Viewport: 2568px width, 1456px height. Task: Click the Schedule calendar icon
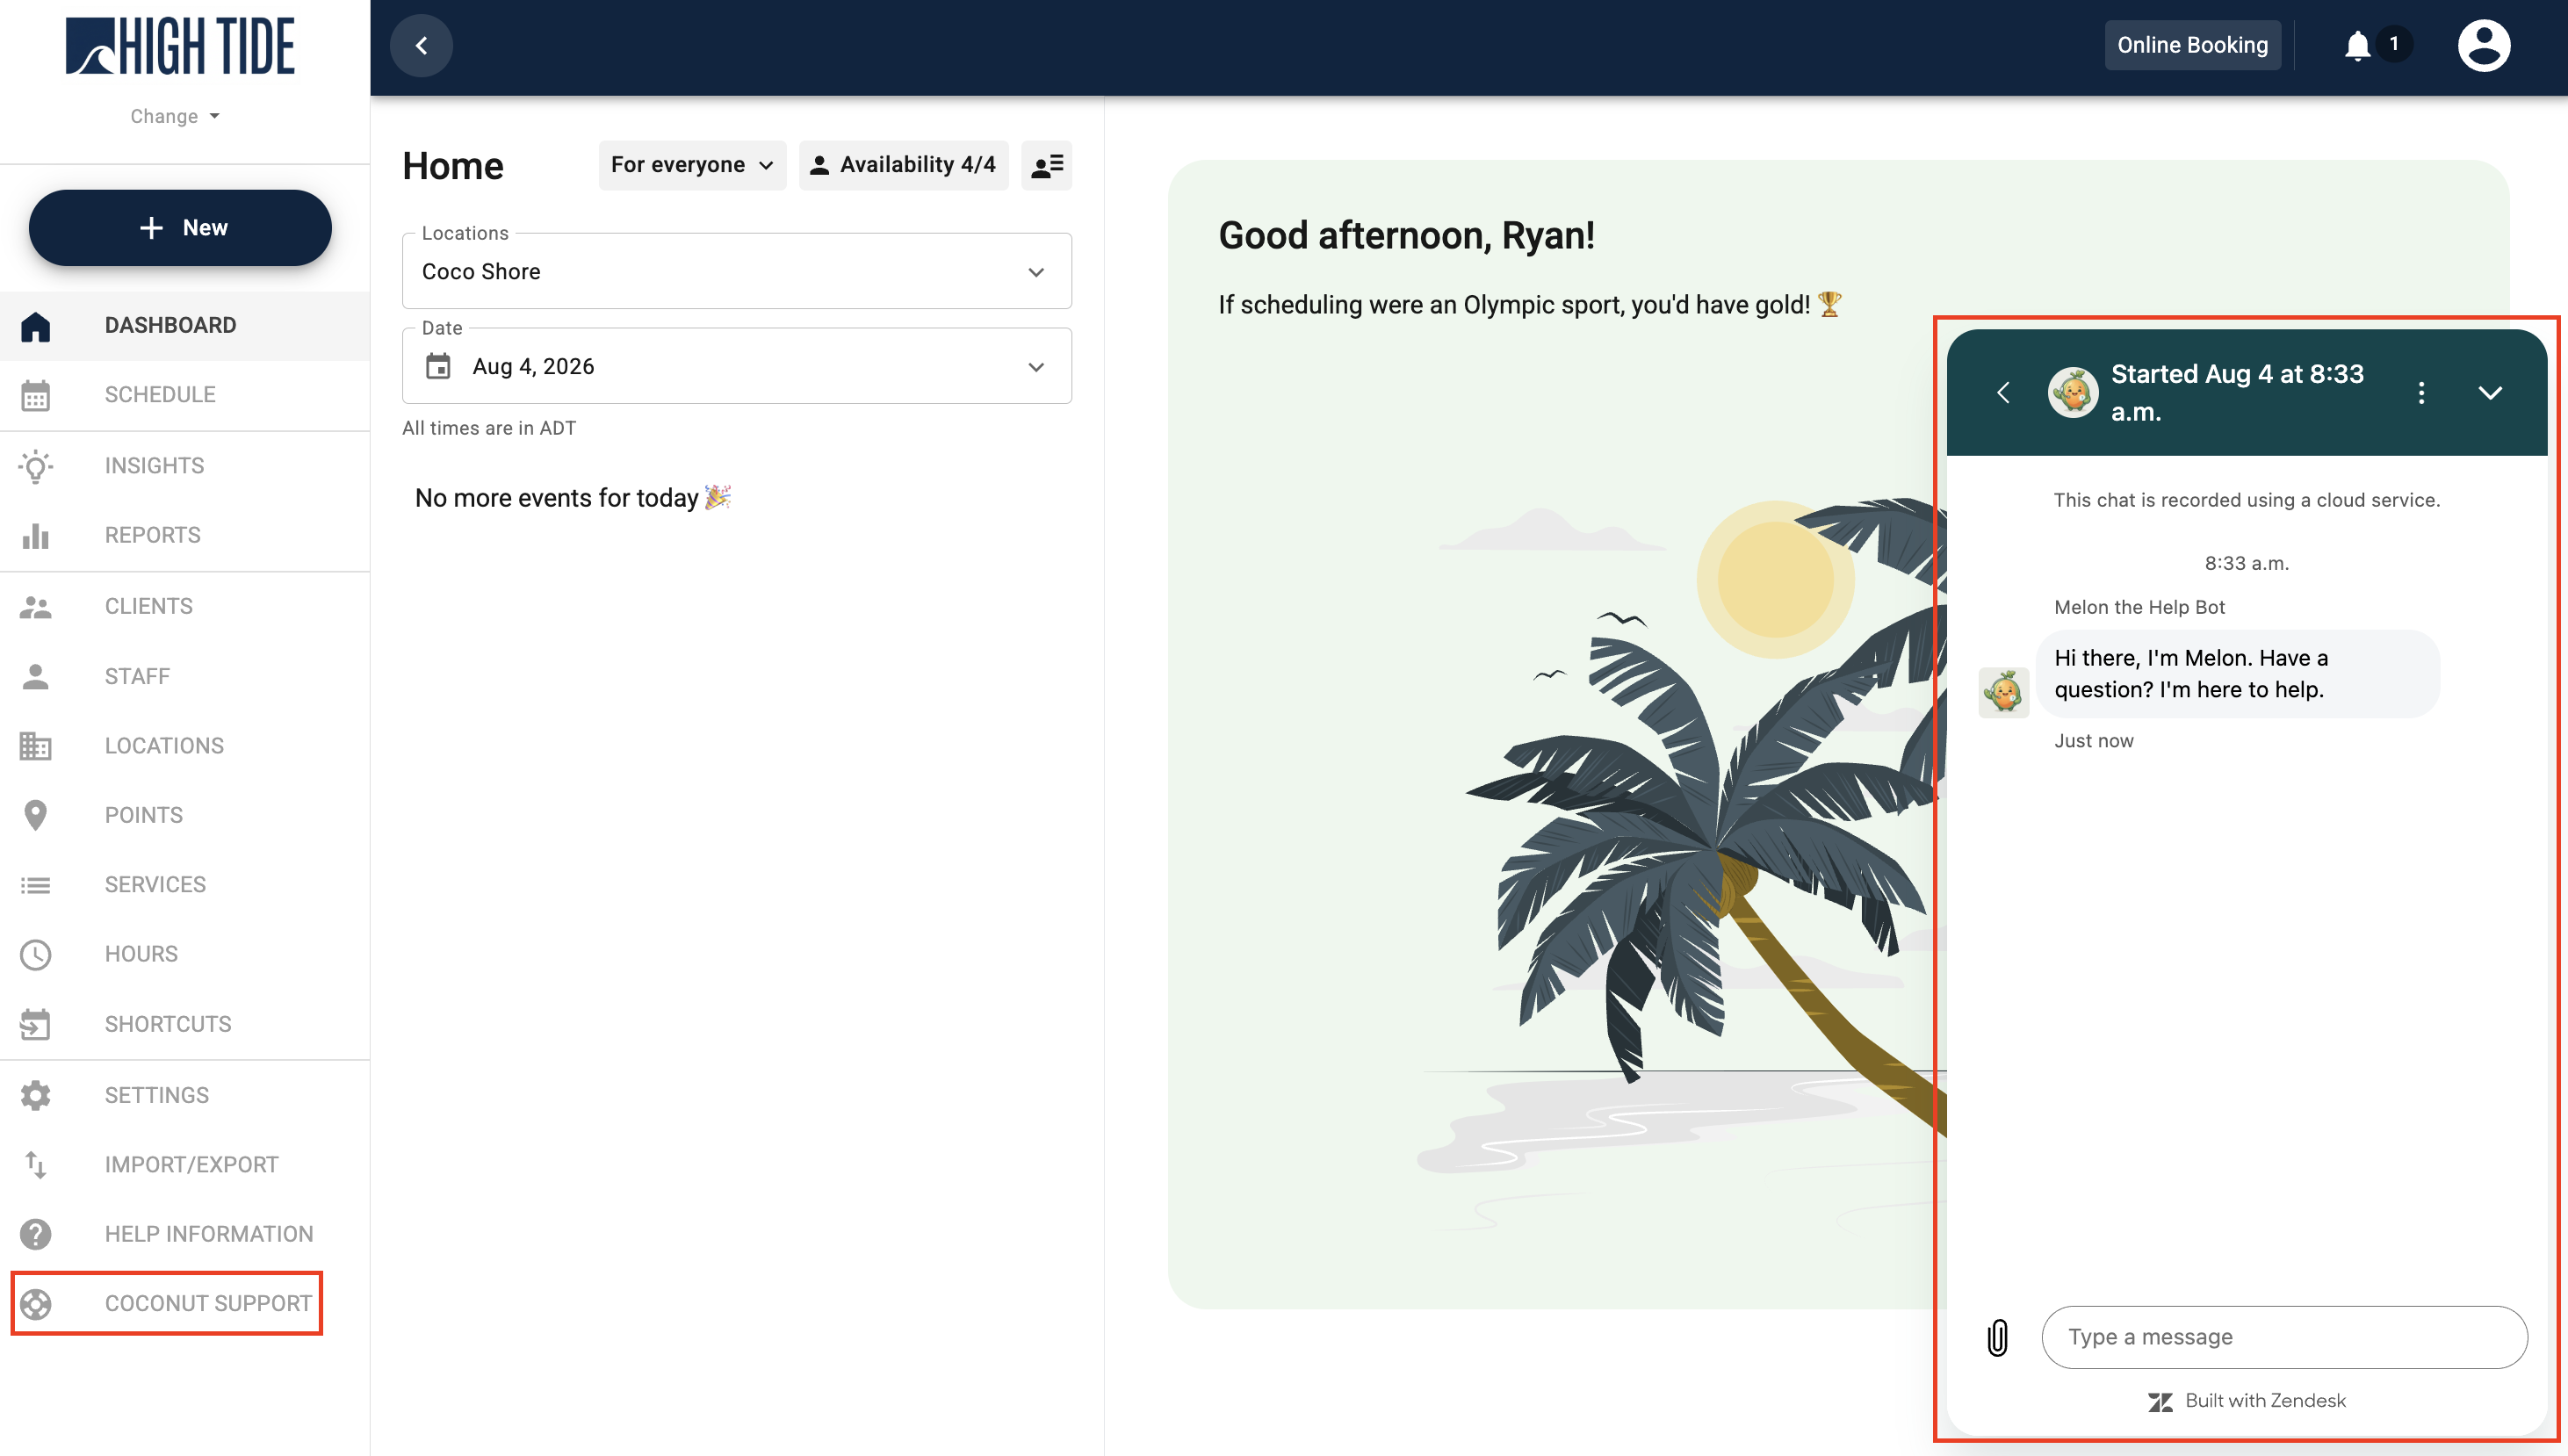pos(36,395)
